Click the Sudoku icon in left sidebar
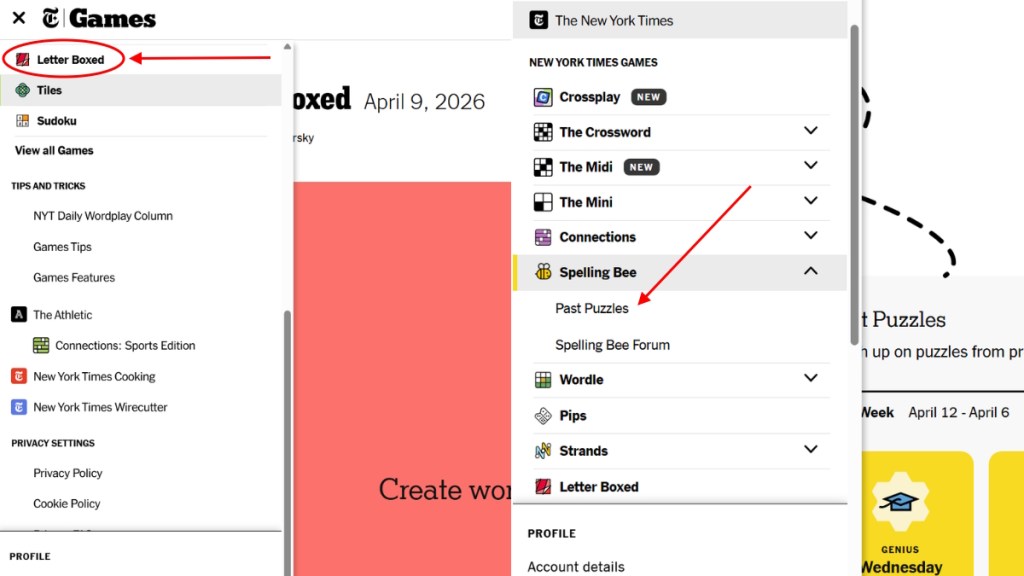This screenshot has width=1024, height=576. click(22, 121)
